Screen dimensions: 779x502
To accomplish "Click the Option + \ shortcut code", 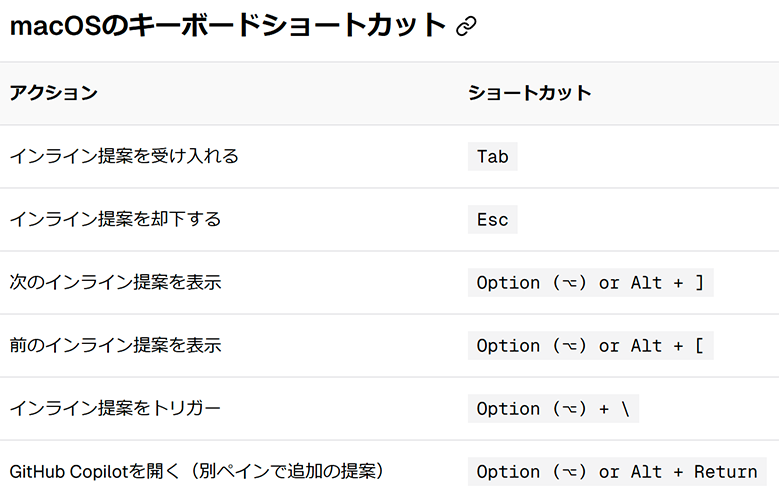I will [553, 409].
